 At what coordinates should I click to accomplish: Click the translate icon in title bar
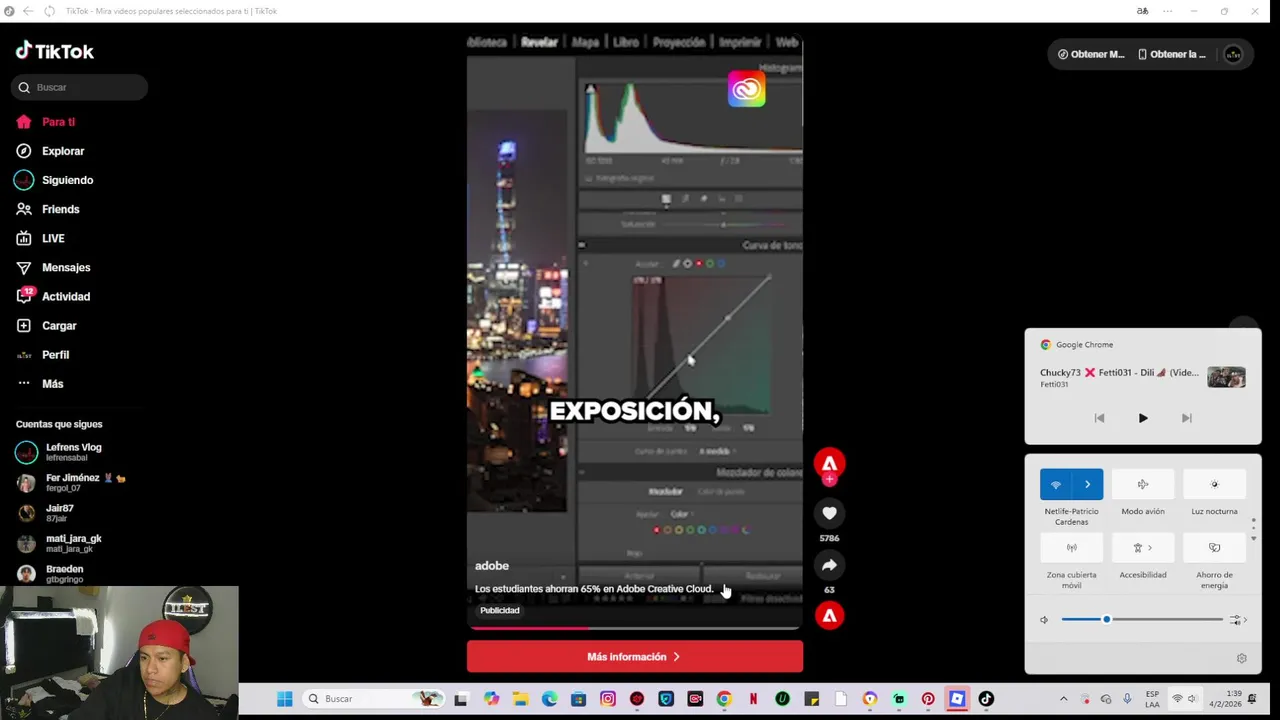point(1142,11)
